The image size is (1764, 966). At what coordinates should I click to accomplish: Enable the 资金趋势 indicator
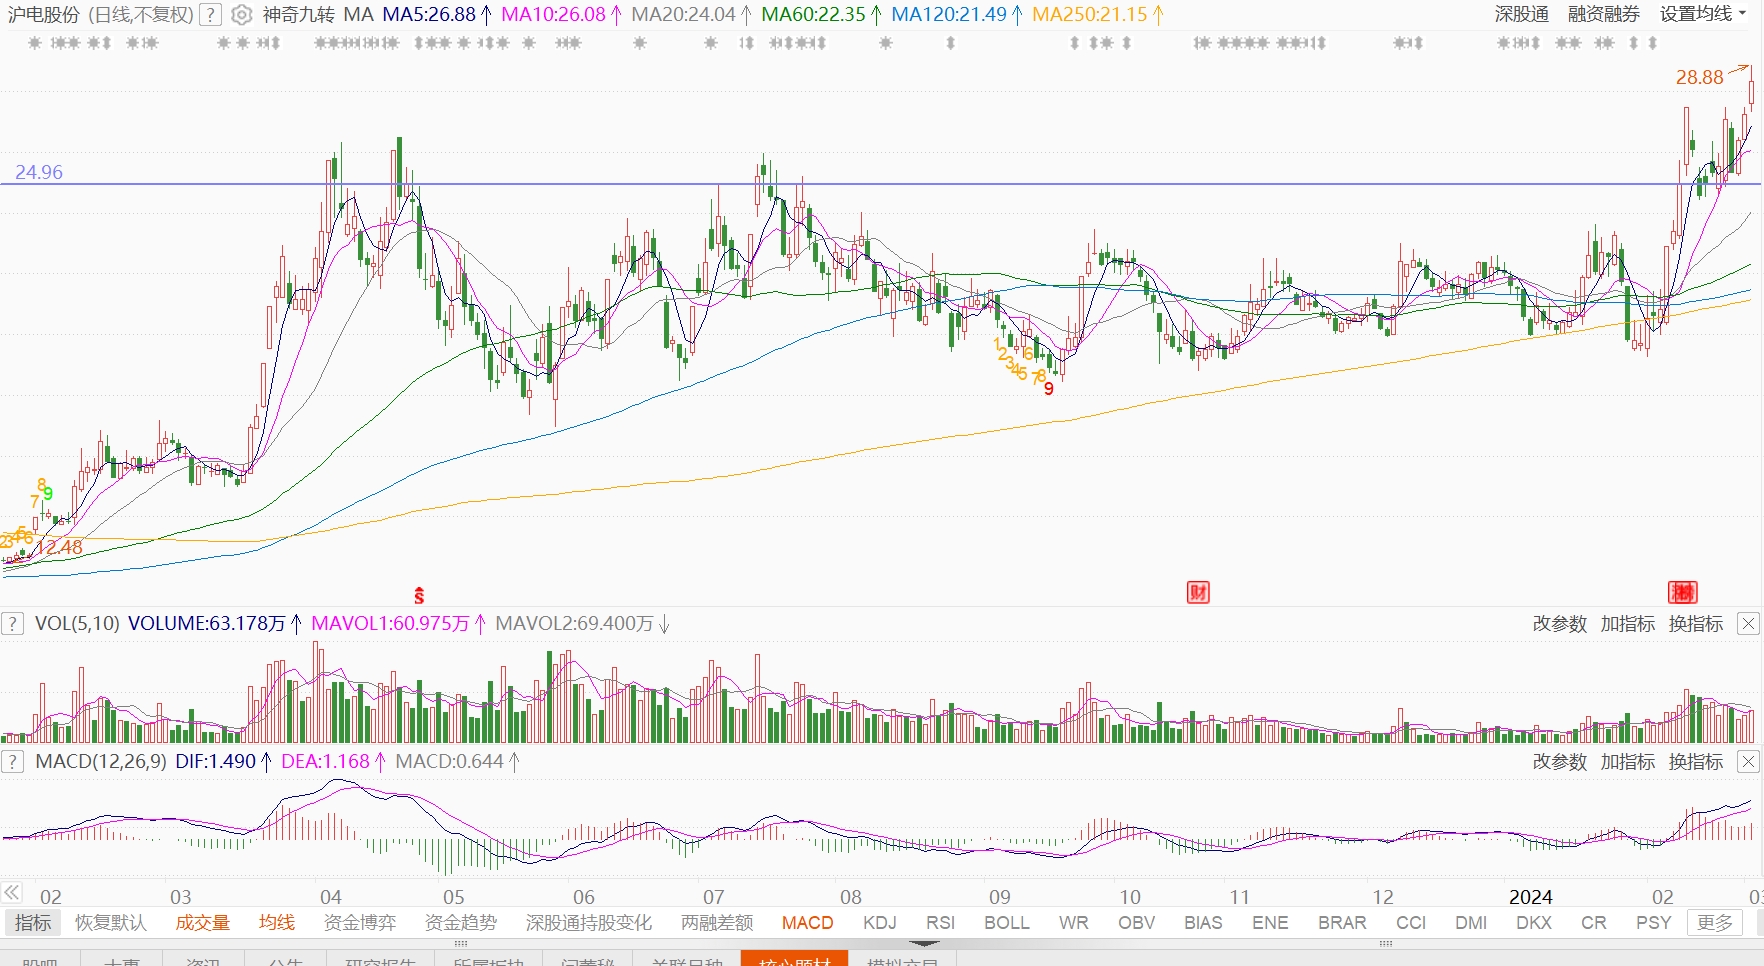[461, 923]
